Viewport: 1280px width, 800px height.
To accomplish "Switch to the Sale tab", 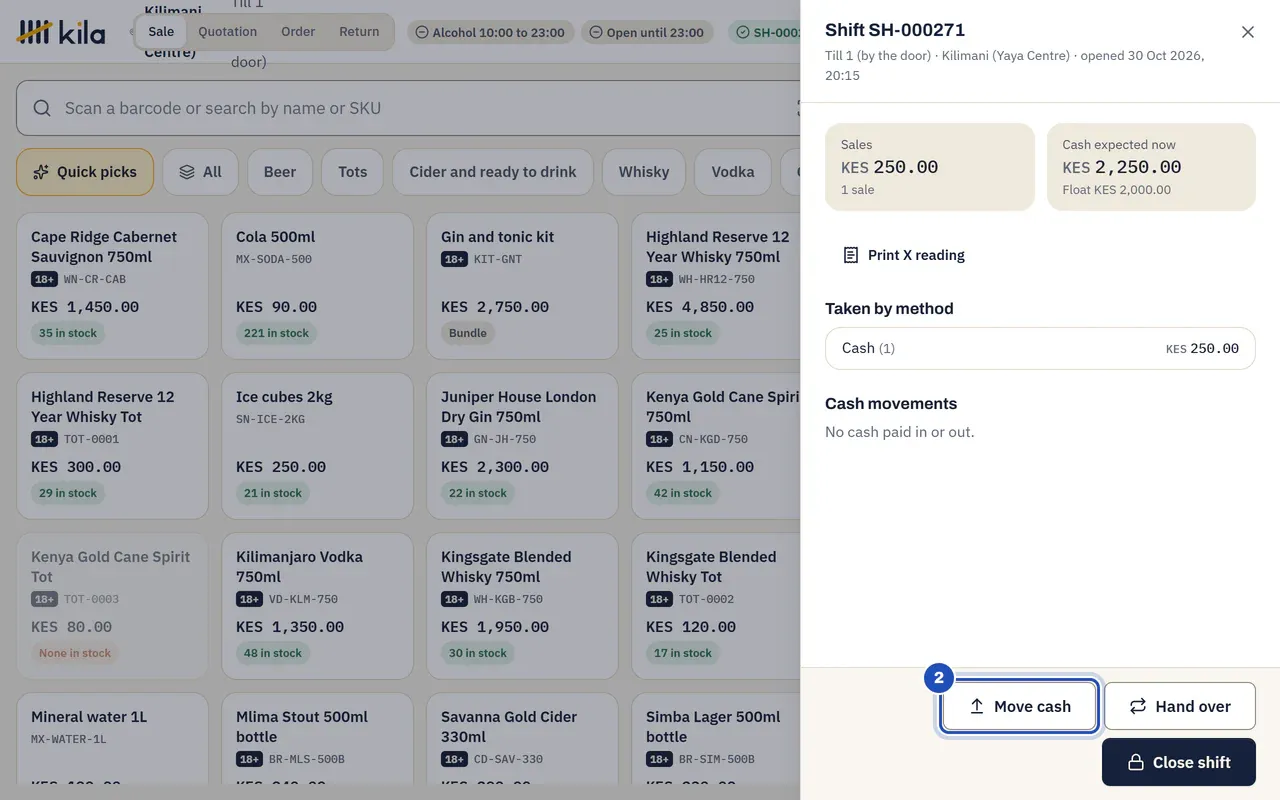I will pyautogui.click(x=161, y=31).
